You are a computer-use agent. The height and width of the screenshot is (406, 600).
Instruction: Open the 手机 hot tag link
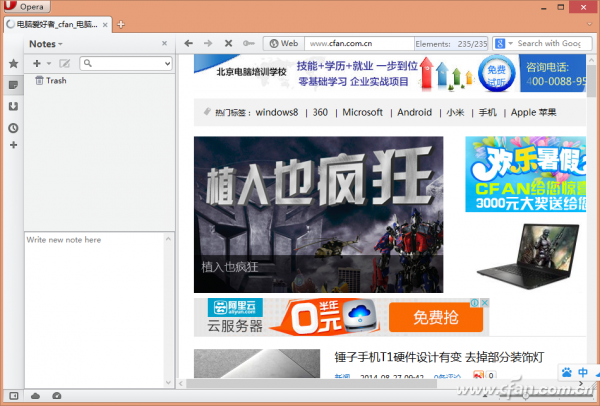(x=488, y=113)
